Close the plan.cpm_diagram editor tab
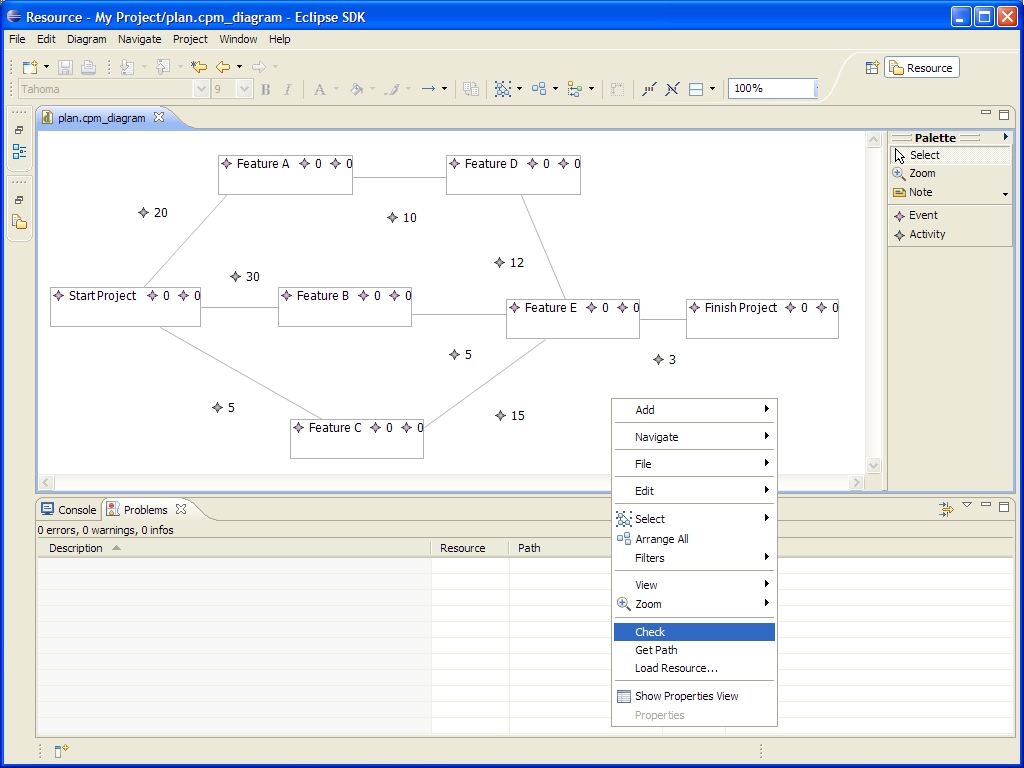The width and height of the screenshot is (1024, 768). click(159, 118)
